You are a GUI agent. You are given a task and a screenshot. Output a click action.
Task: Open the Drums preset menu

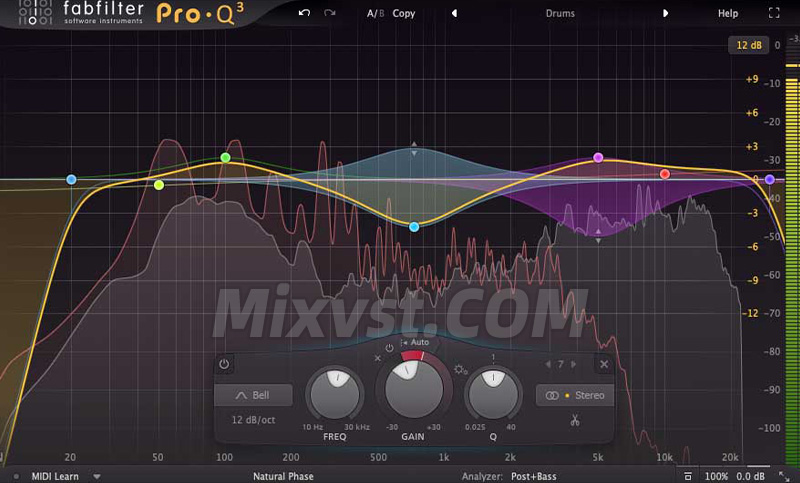(560, 14)
